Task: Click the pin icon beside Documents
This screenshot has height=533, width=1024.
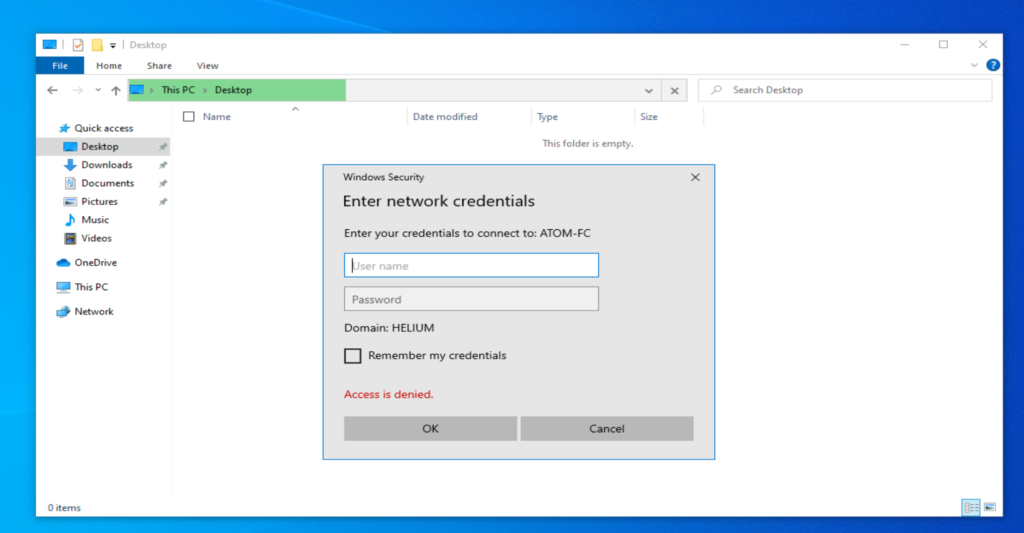Action: [163, 184]
